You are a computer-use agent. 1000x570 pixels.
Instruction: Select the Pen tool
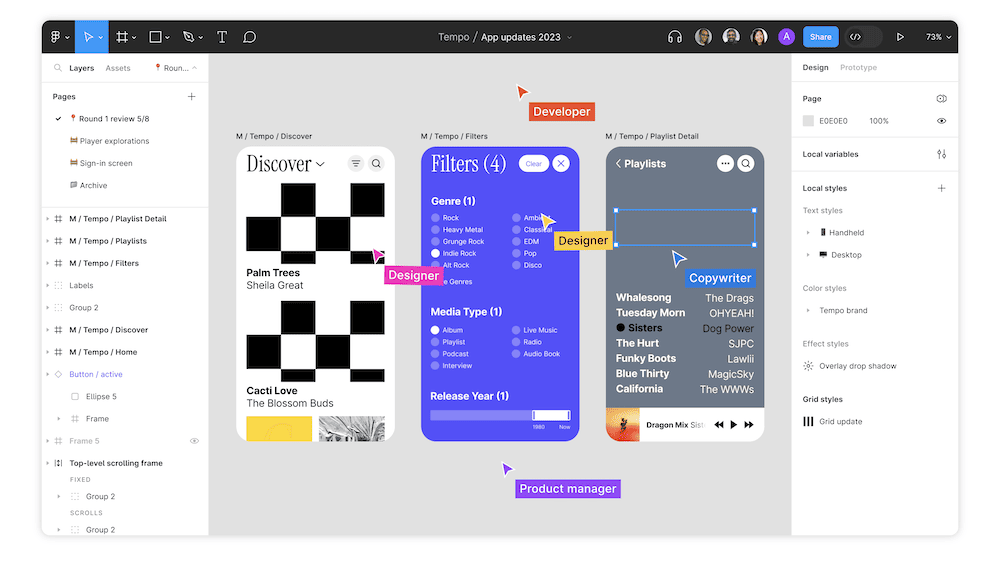(x=189, y=37)
